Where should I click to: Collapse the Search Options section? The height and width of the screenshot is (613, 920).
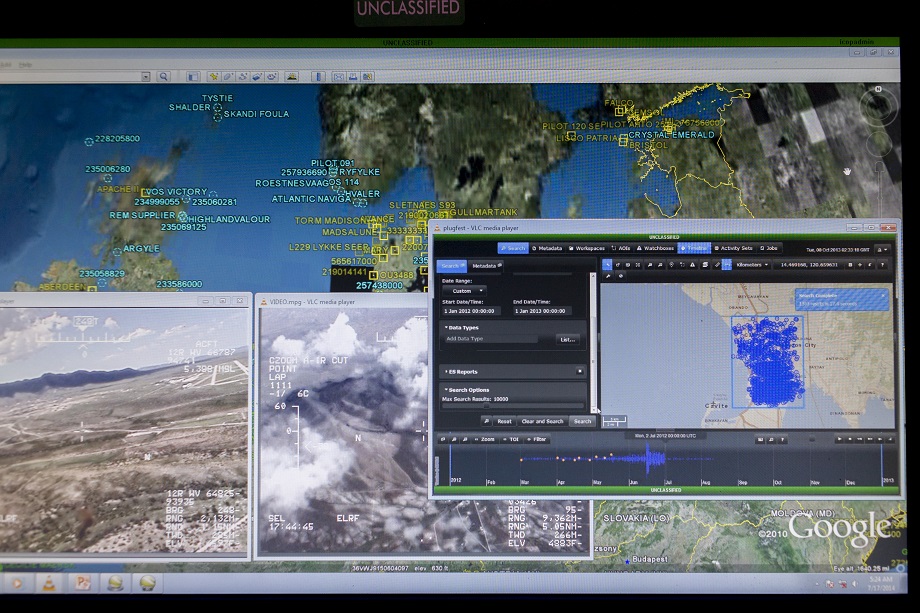click(467, 390)
